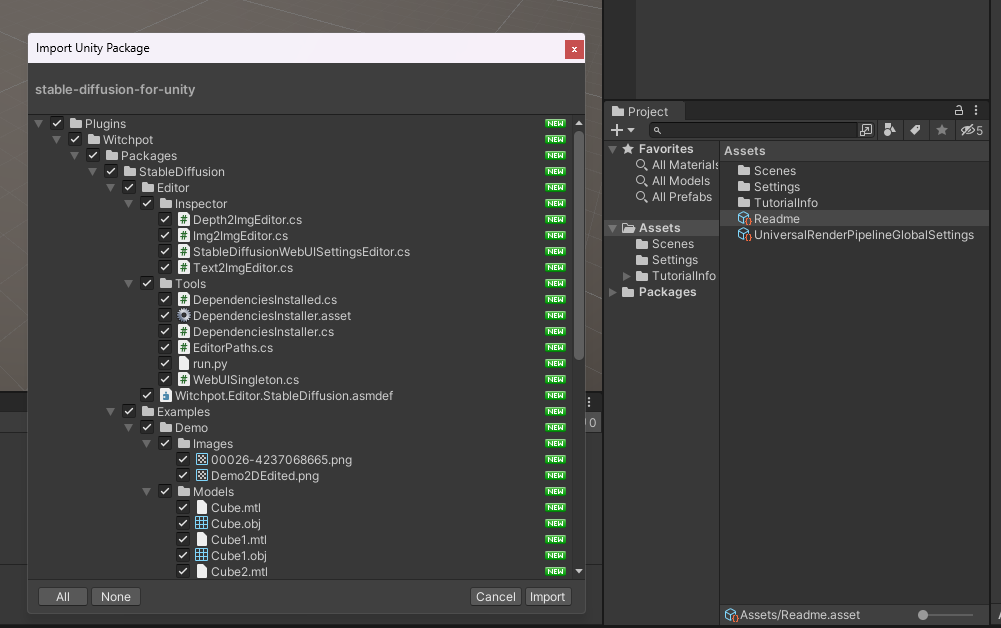Viewport: 1001px width, 628px height.
Task: Collapse the Packages folder in import tree
Action: coord(74,156)
